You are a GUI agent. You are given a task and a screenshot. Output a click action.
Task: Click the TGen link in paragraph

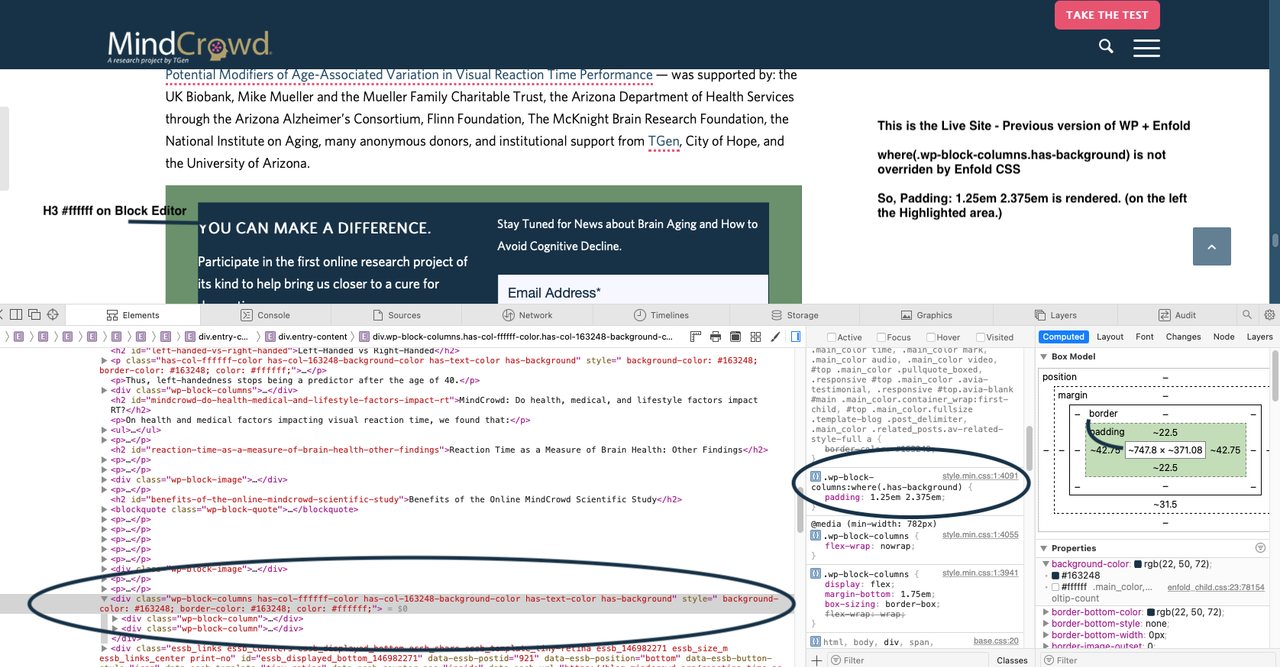pyautogui.click(x=664, y=141)
